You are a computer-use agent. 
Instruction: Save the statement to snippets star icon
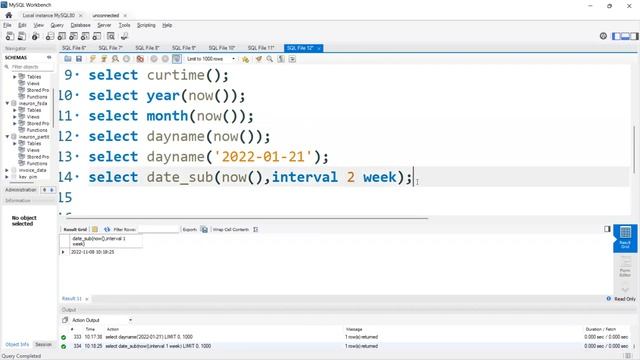coord(245,59)
